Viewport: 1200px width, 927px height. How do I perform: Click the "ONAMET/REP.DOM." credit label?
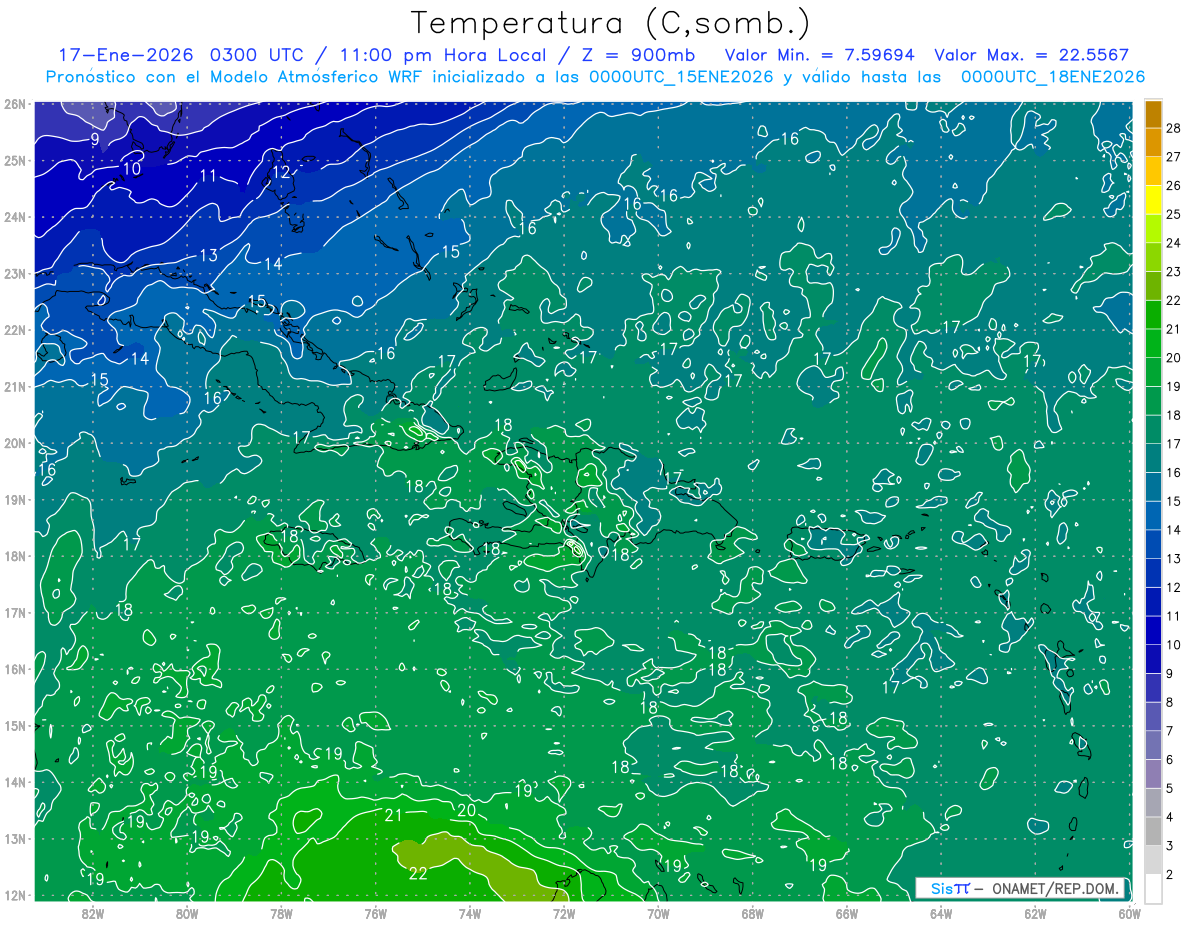click(x=1056, y=888)
